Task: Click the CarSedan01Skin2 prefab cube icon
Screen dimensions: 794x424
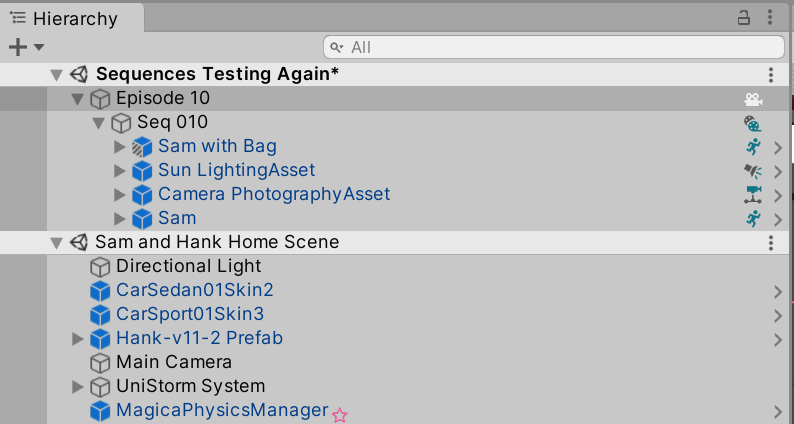Action: click(100, 291)
